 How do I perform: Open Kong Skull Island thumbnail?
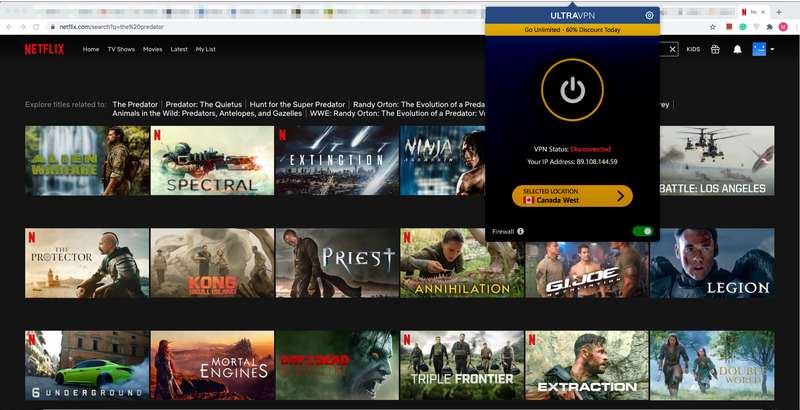tap(212, 263)
